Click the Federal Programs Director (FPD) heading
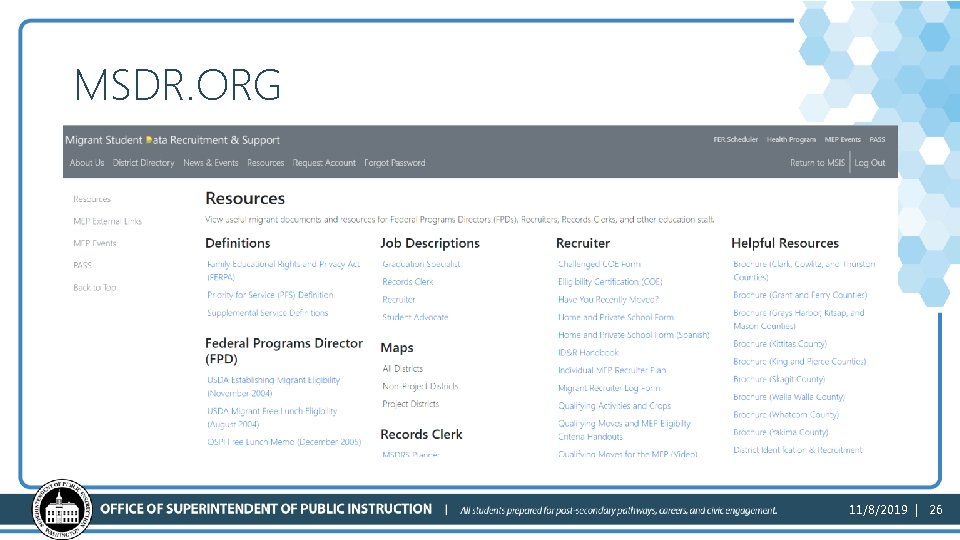 (284, 351)
